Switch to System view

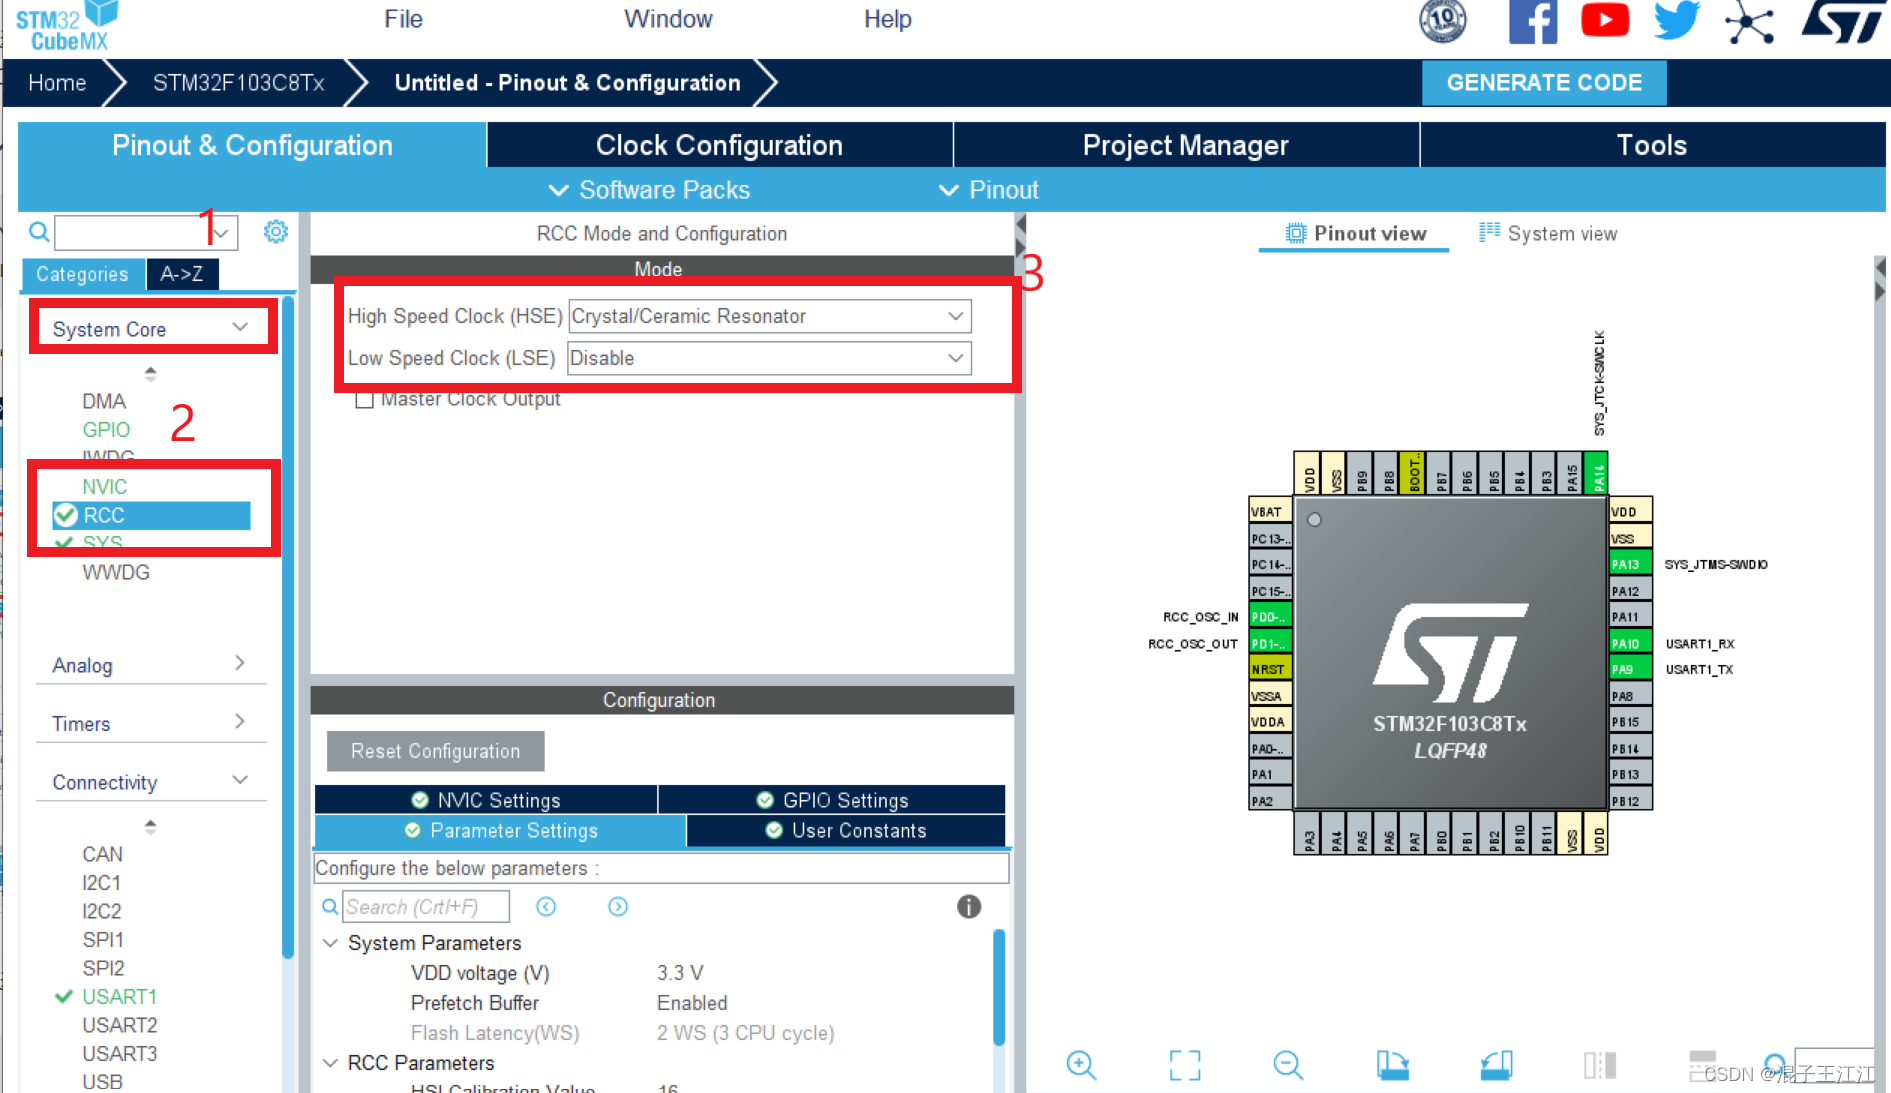click(1548, 233)
